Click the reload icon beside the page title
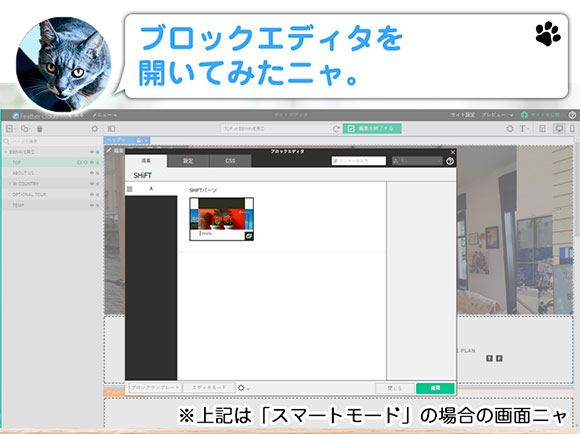Image resolution: width=580 pixels, height=434 pixels. click(336, 128)
